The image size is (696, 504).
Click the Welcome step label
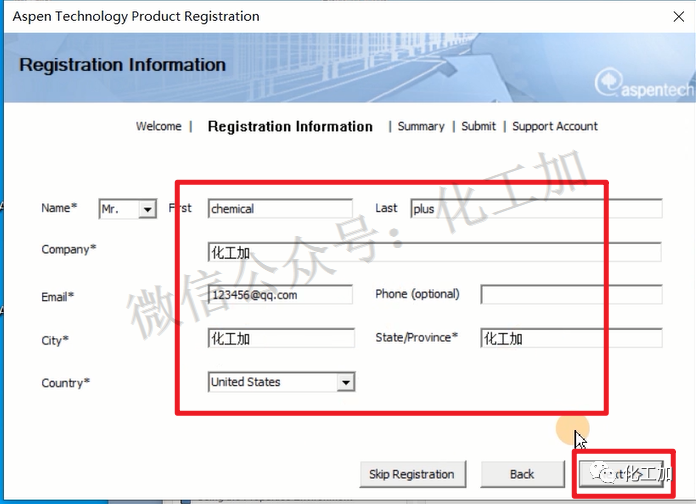(x=158, y=127)
